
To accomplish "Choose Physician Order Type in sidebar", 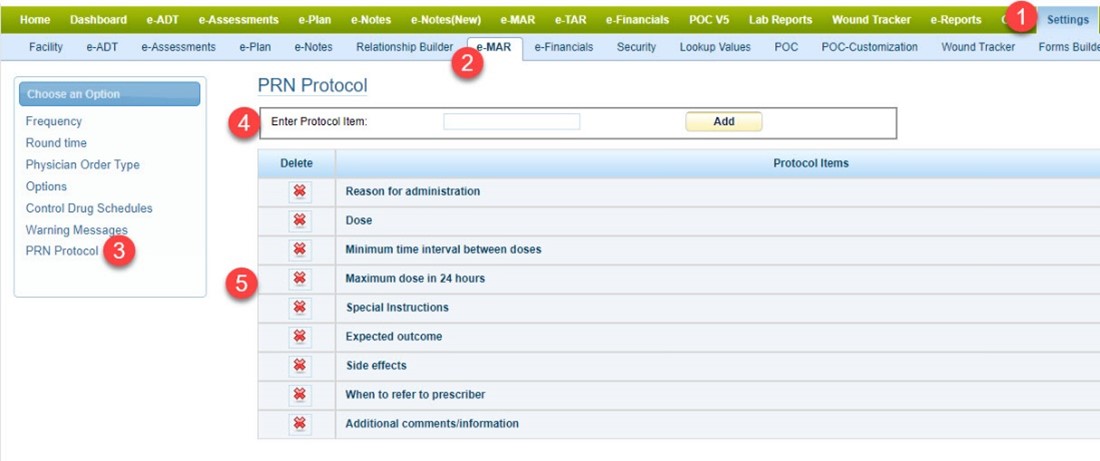I will click(x=82, y=165).
